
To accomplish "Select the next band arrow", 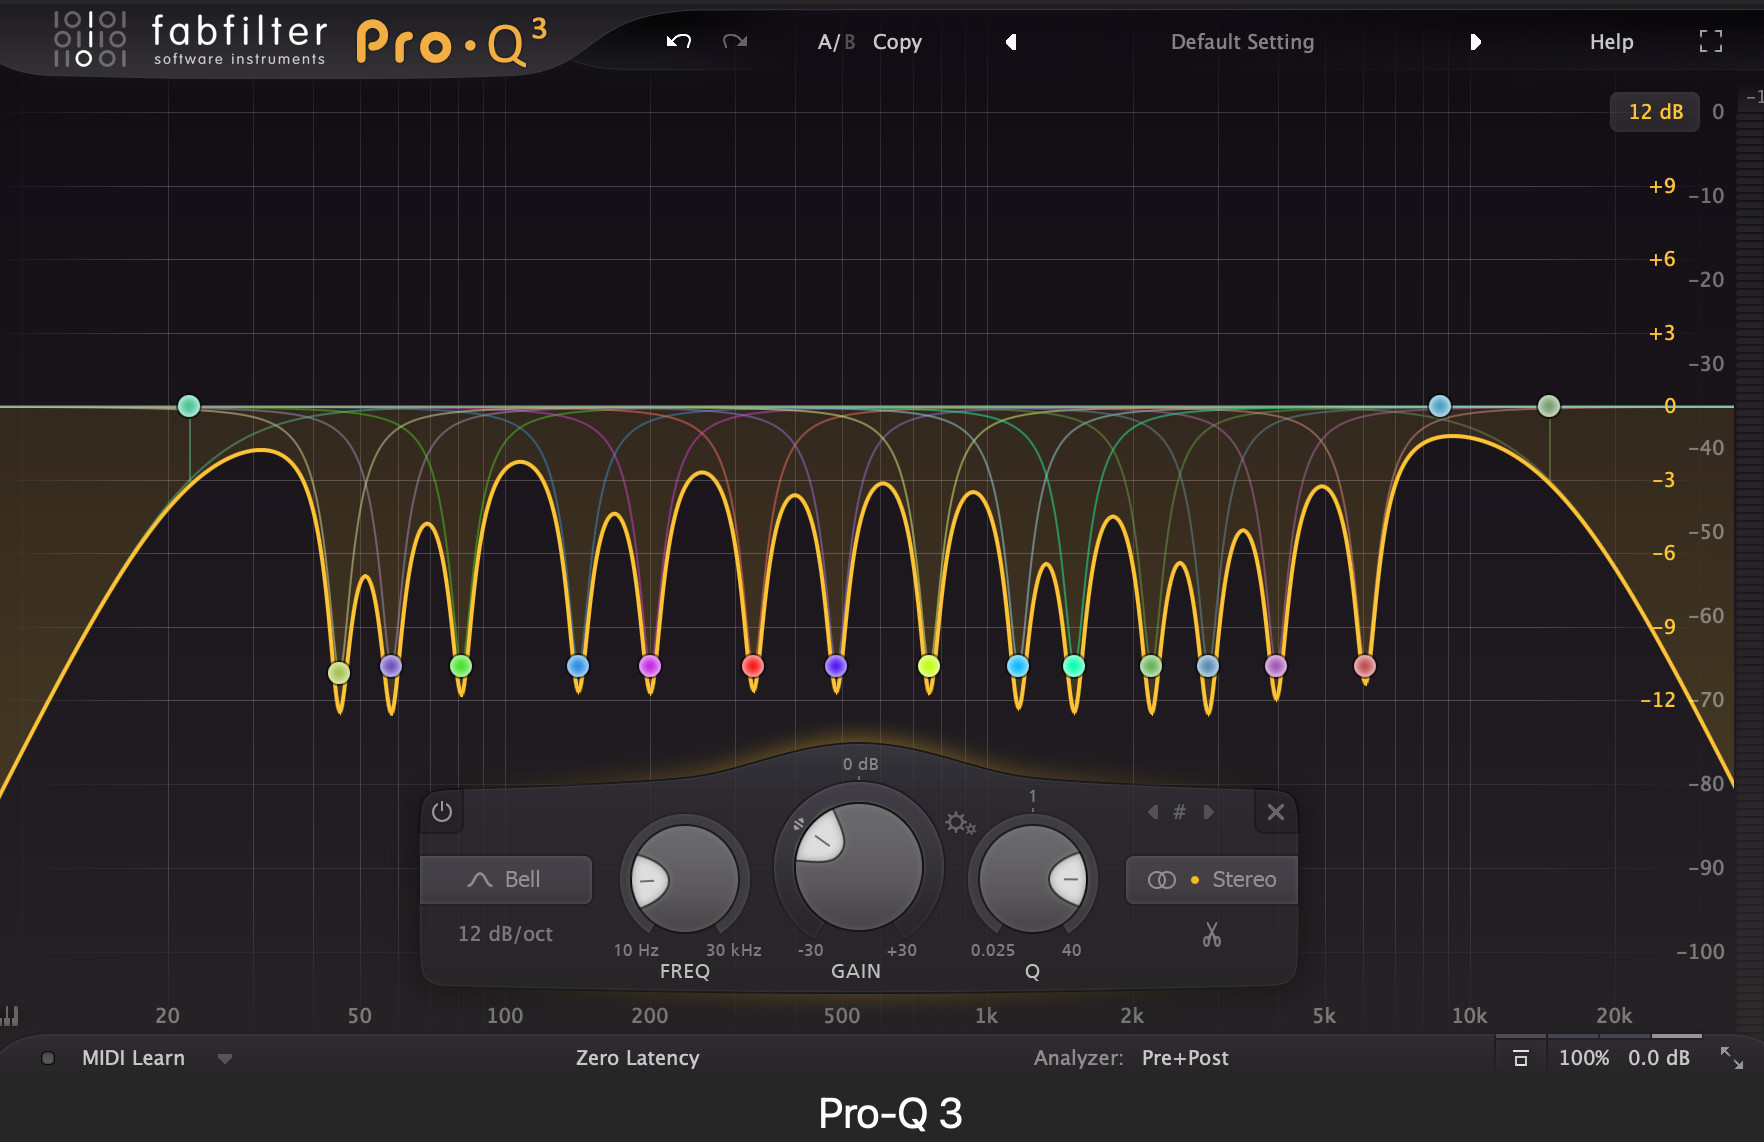I will pos(1208,812).
